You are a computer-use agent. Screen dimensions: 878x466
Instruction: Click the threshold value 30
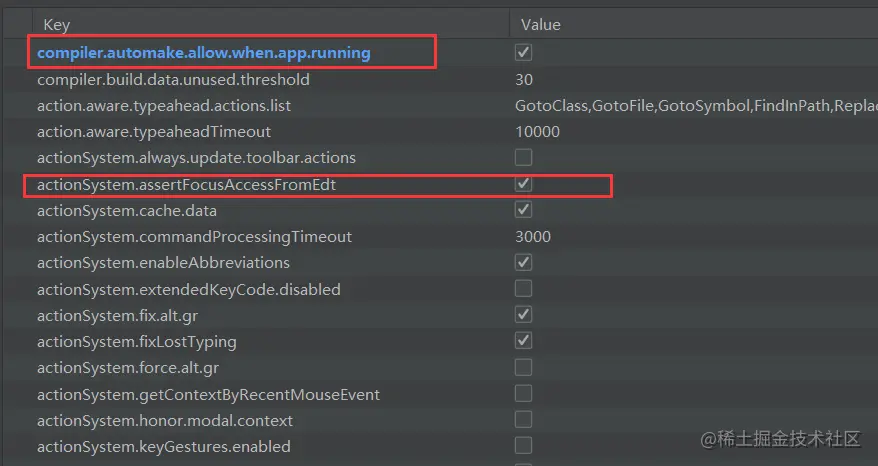(x=524, y=80)
